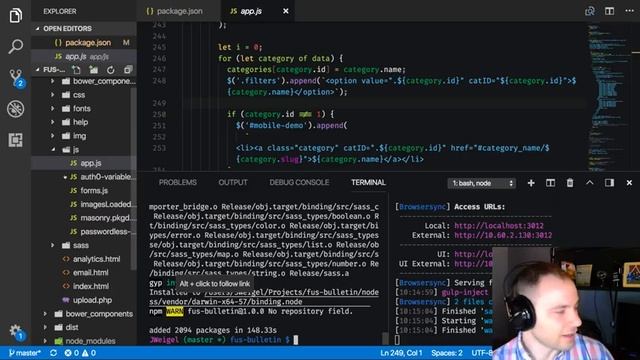Open app.js in Open Editors list
Viewport: 640px width, 360px height.
tap(84, 56)
